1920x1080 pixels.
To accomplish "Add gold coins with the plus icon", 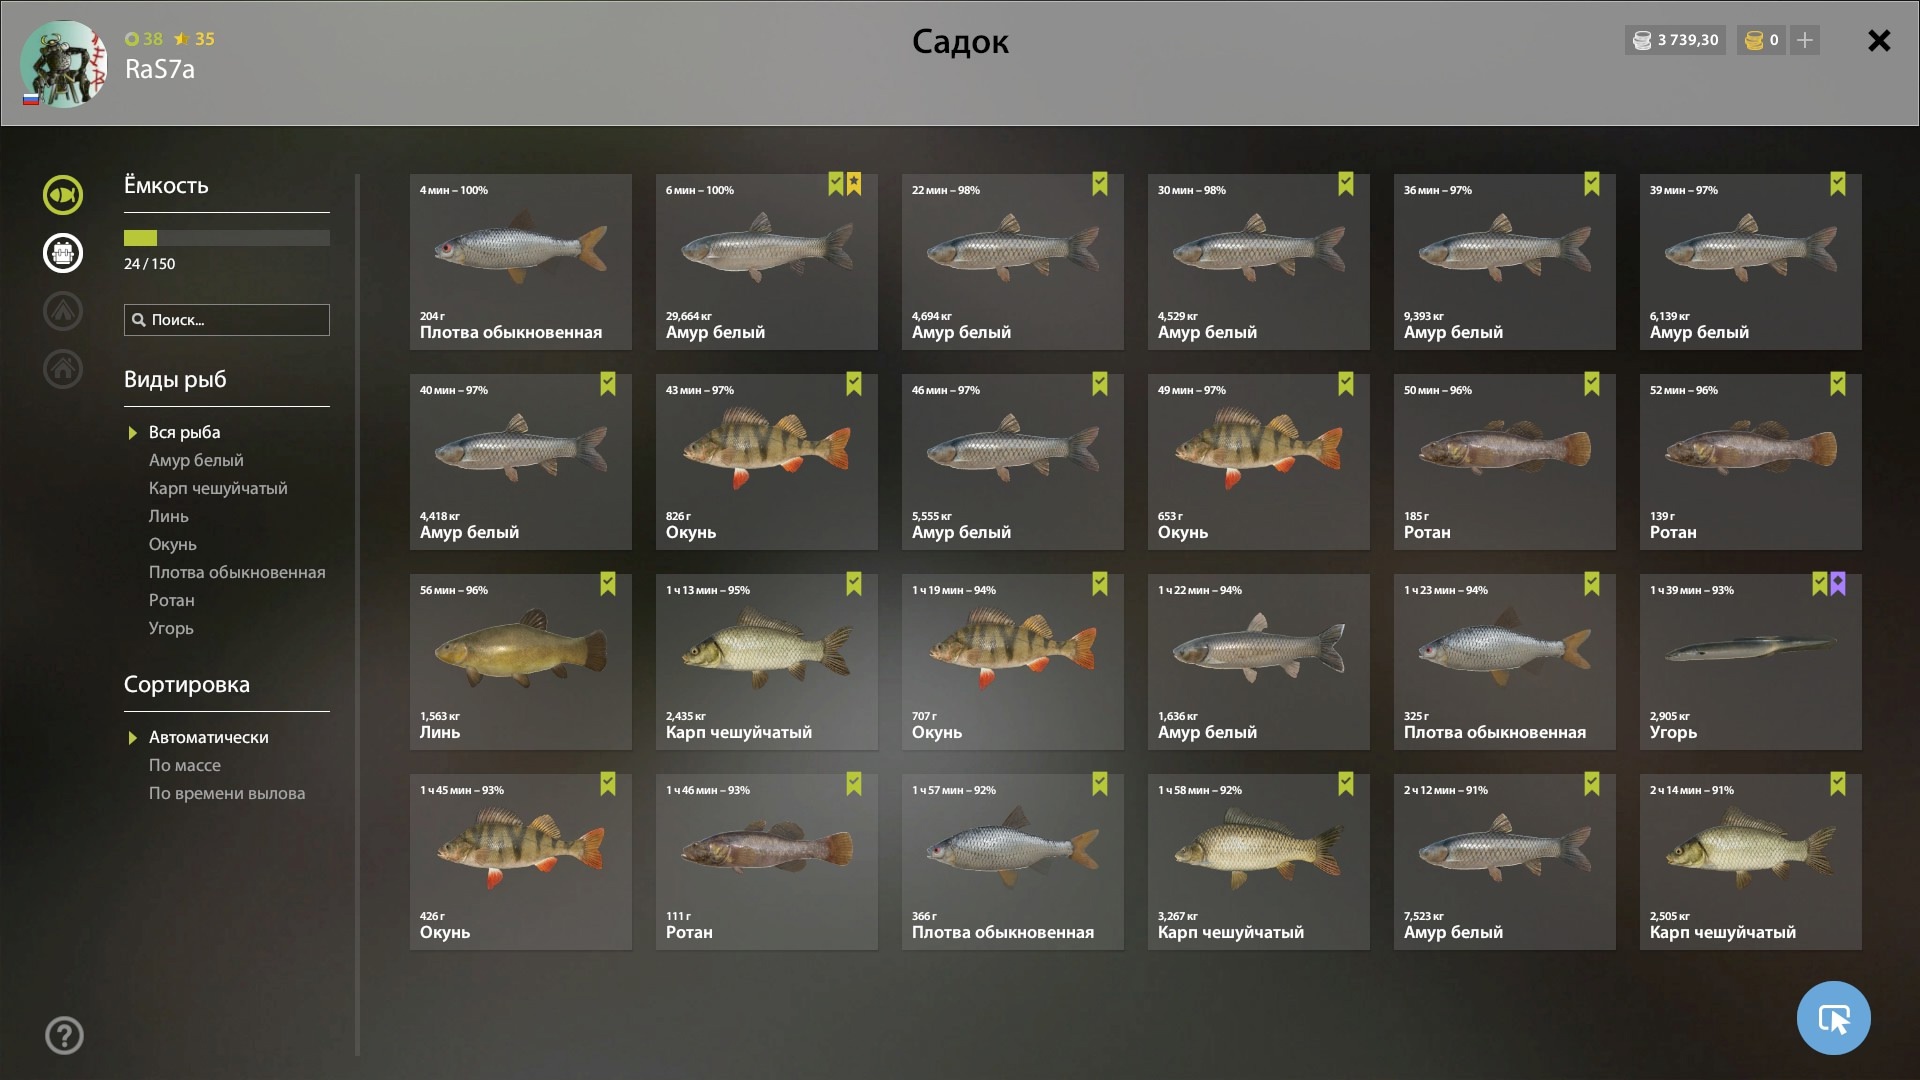I will pyautogui.click(x=1805, y=40).
